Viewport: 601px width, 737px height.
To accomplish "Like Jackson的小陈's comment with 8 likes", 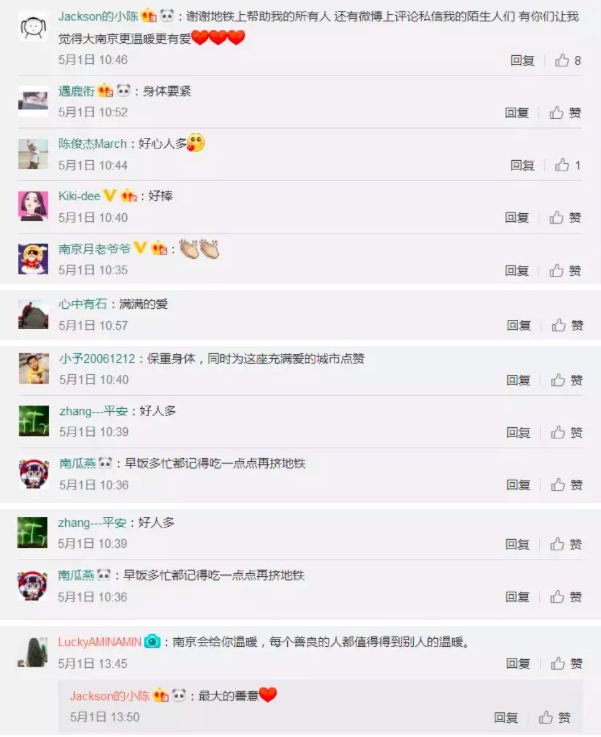I will point(568,60).
